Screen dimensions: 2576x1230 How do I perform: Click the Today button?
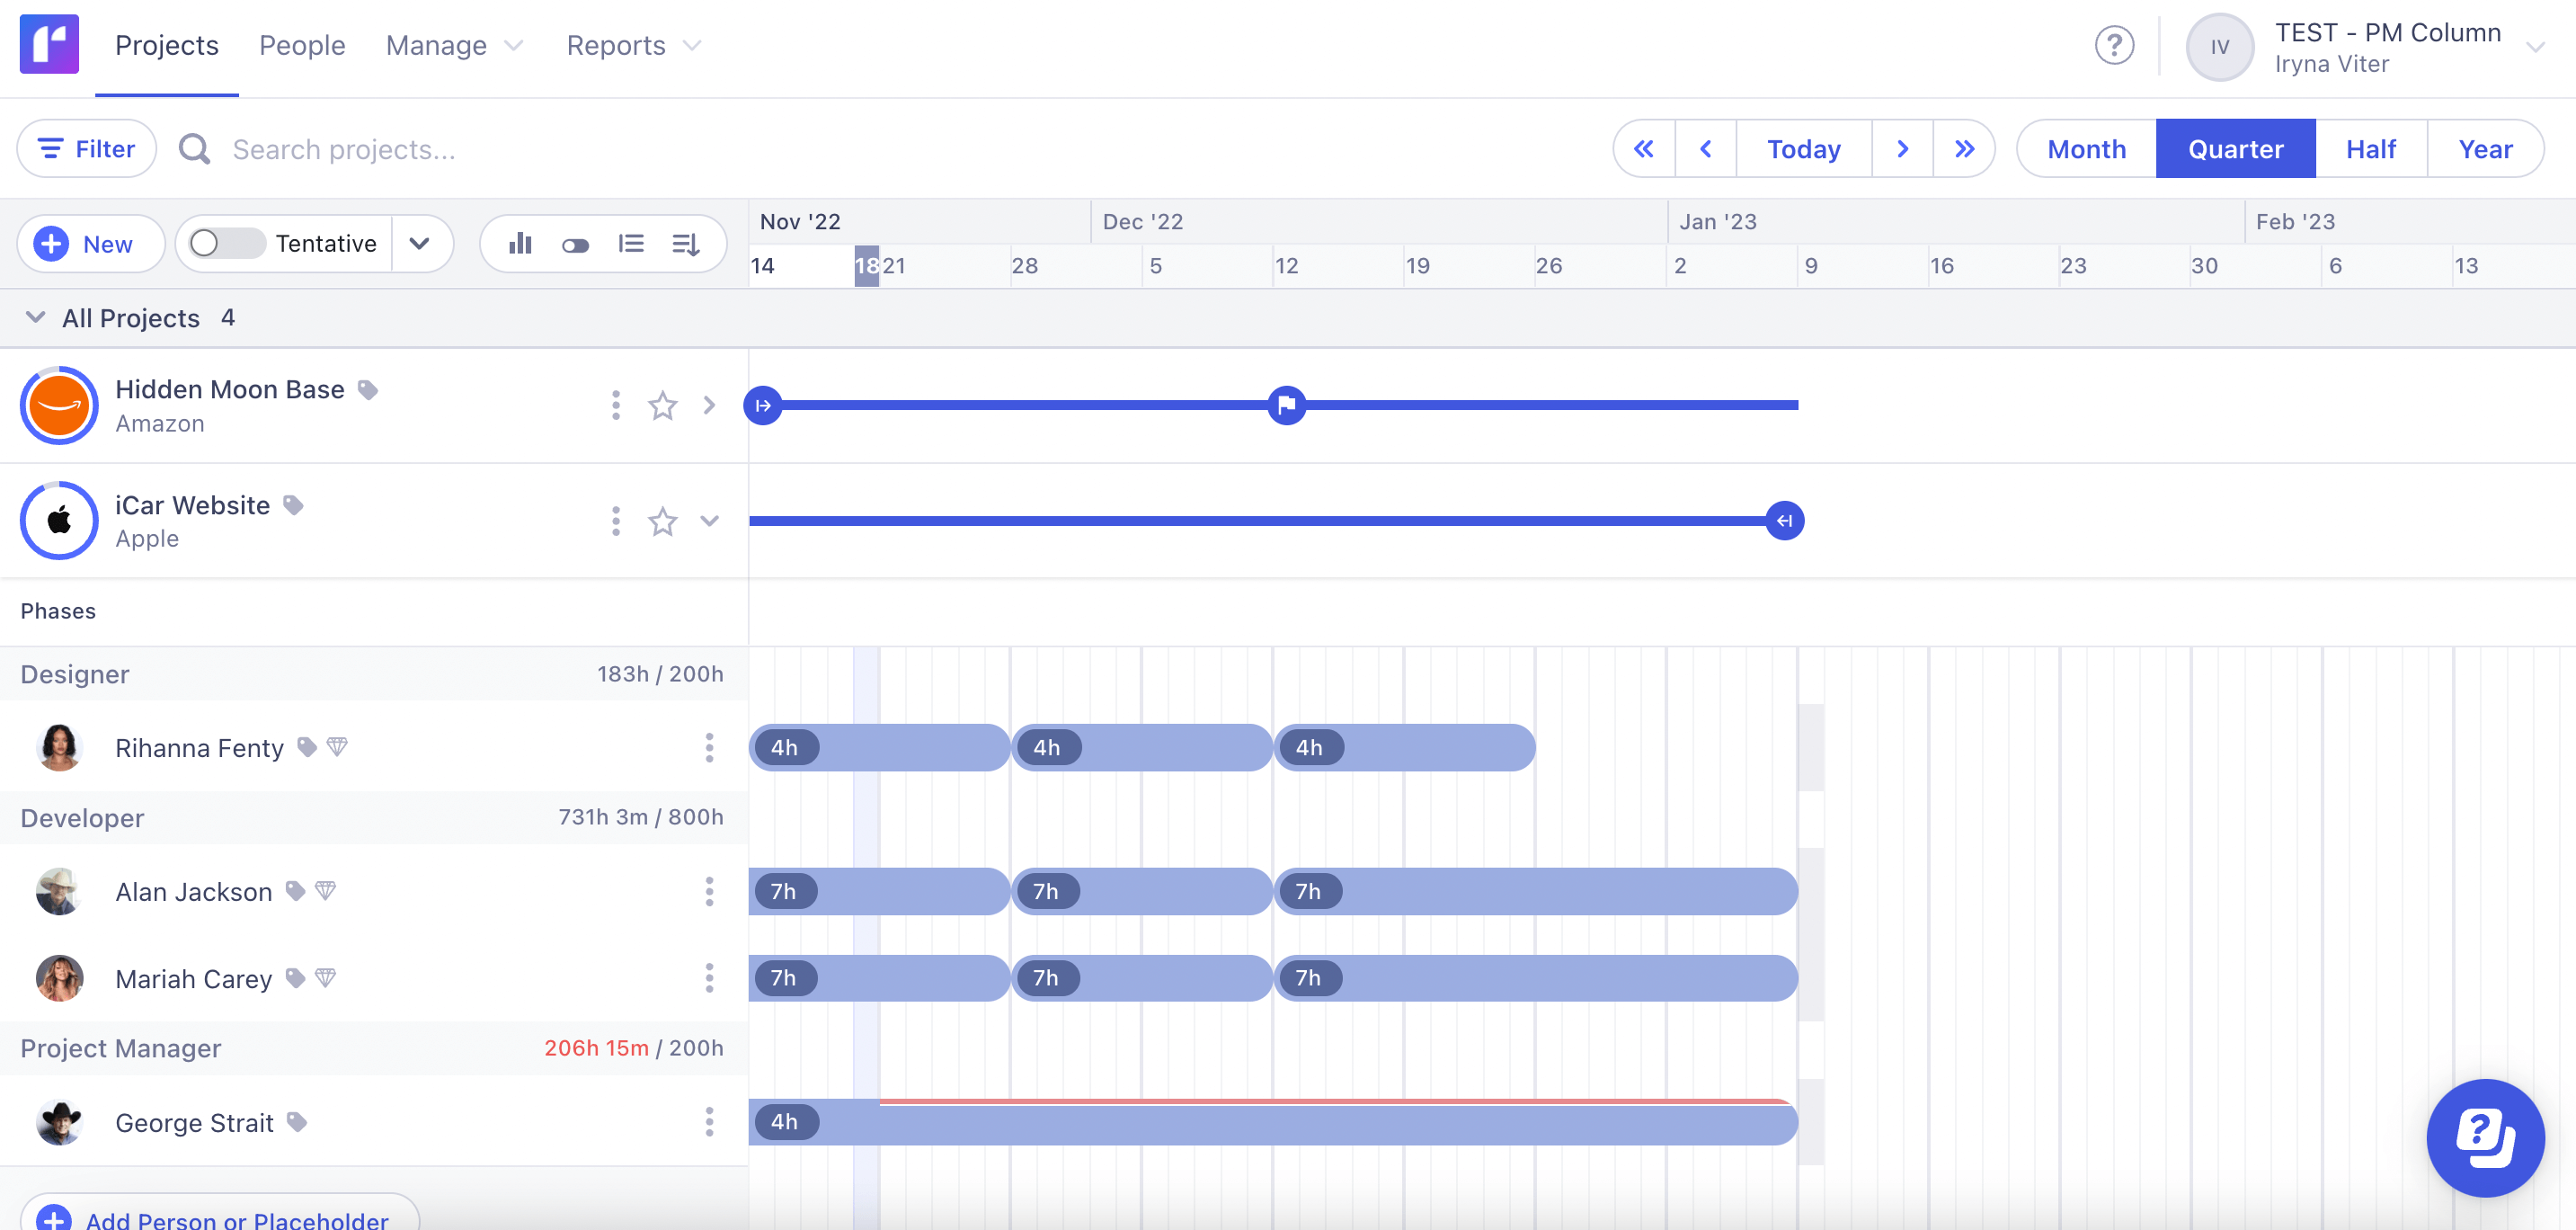(1803, 149)
